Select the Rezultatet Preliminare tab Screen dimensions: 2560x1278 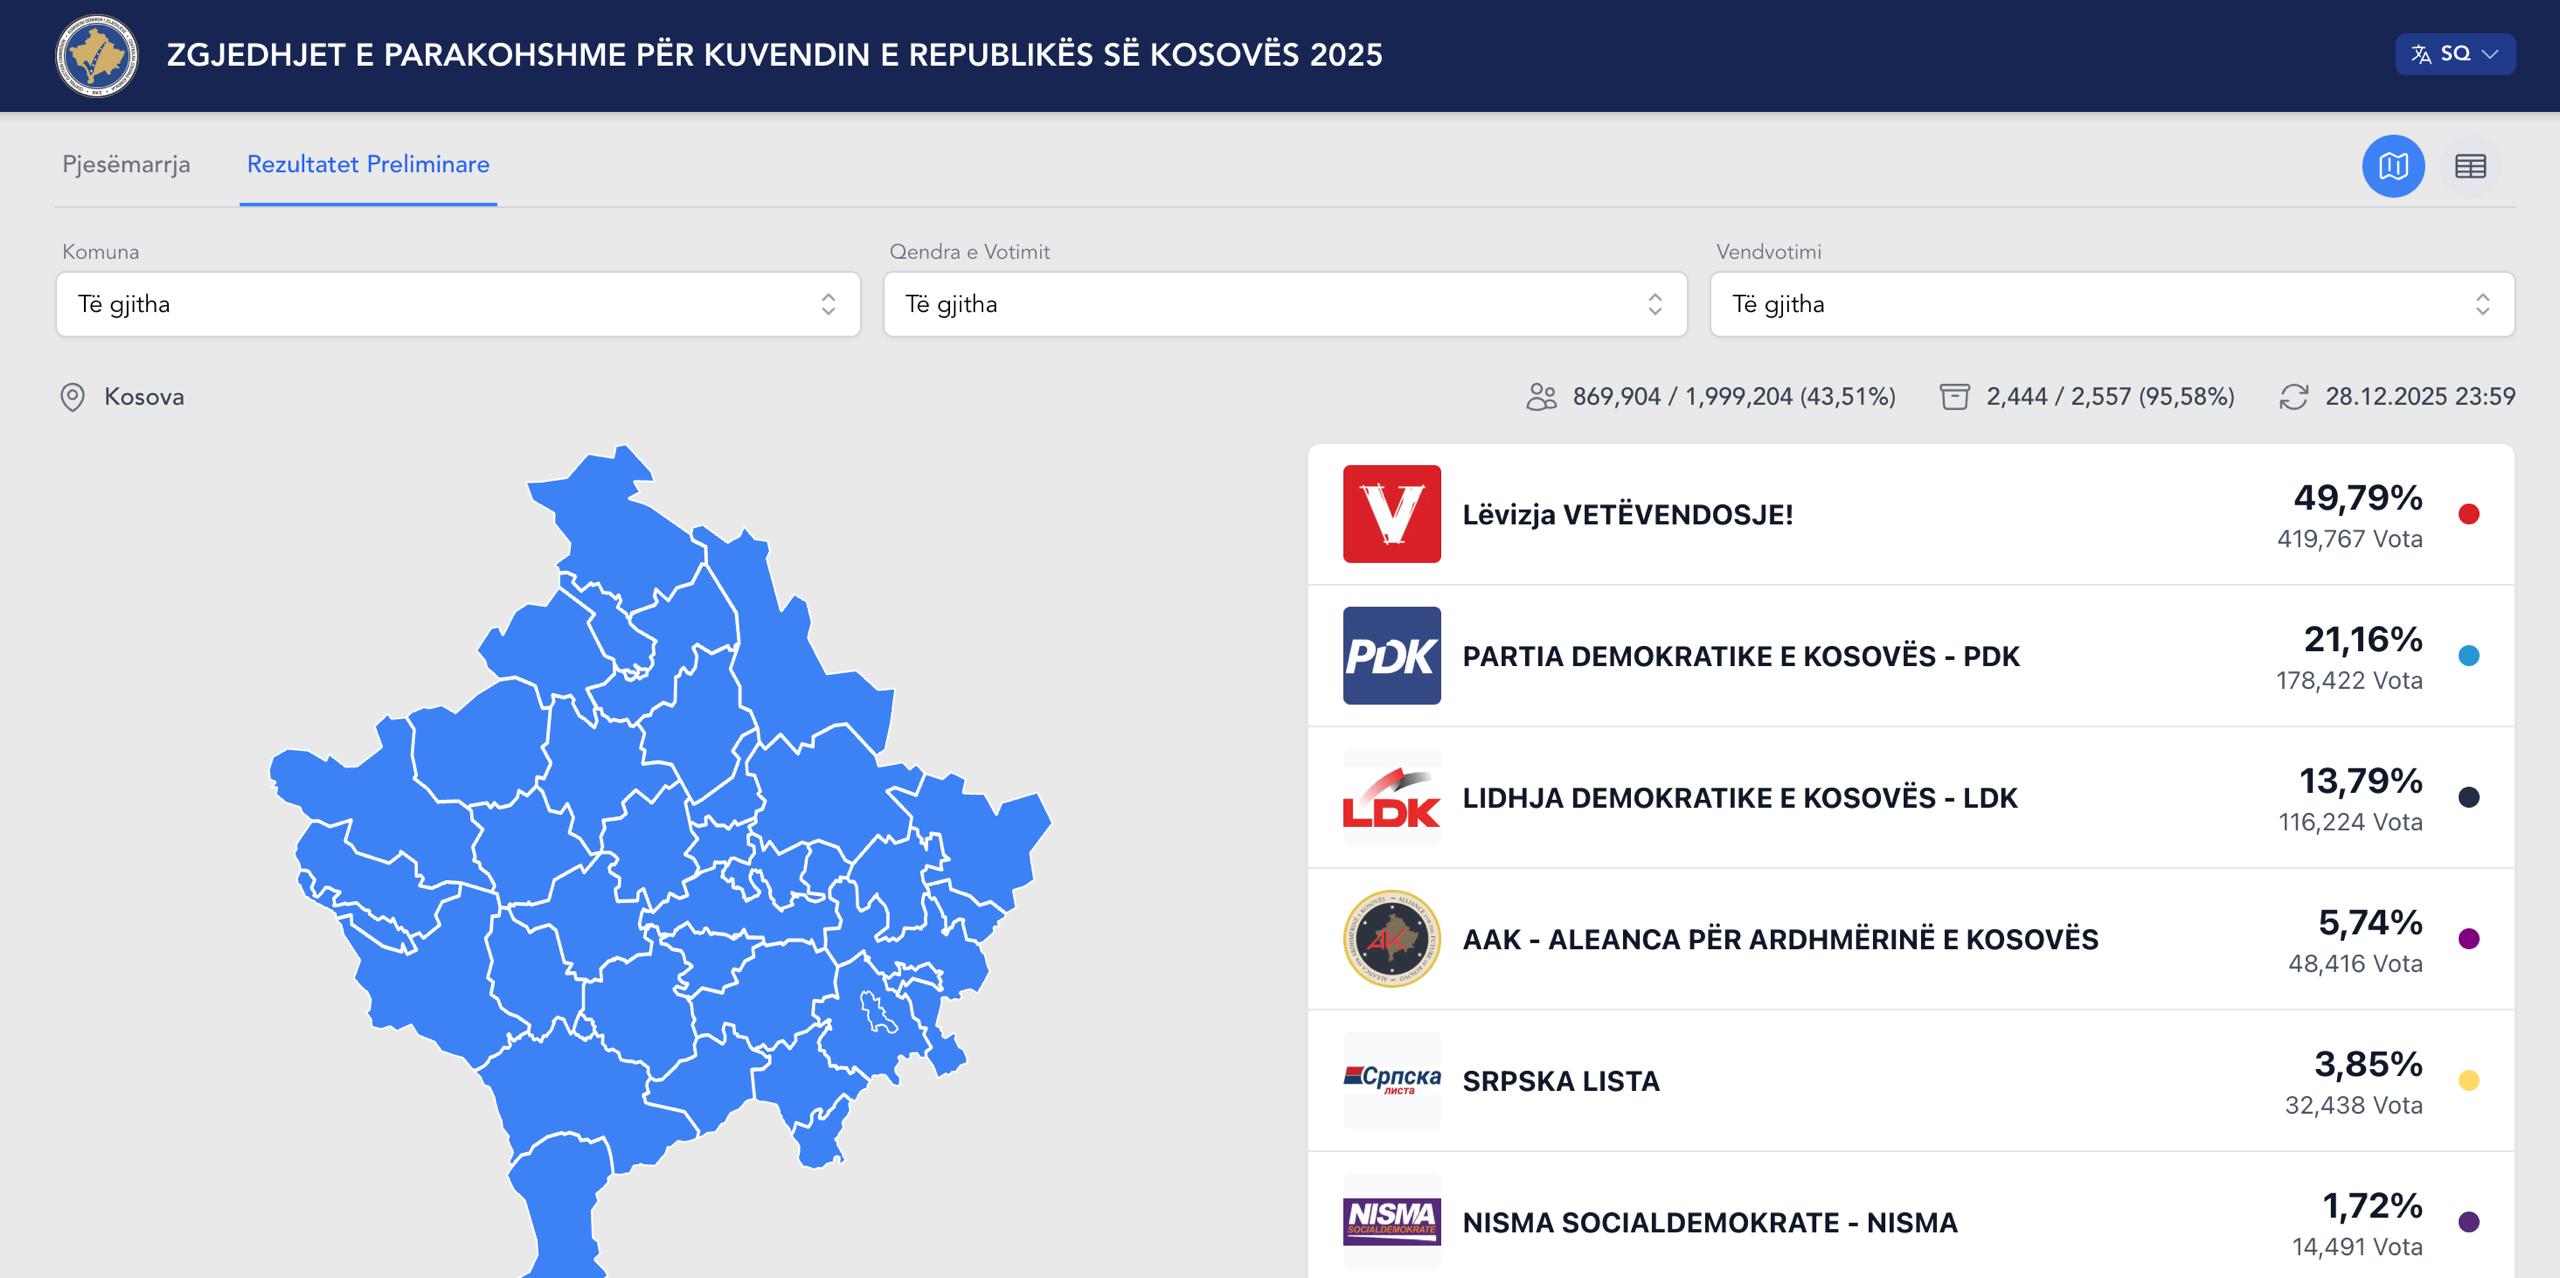[368, 165]
